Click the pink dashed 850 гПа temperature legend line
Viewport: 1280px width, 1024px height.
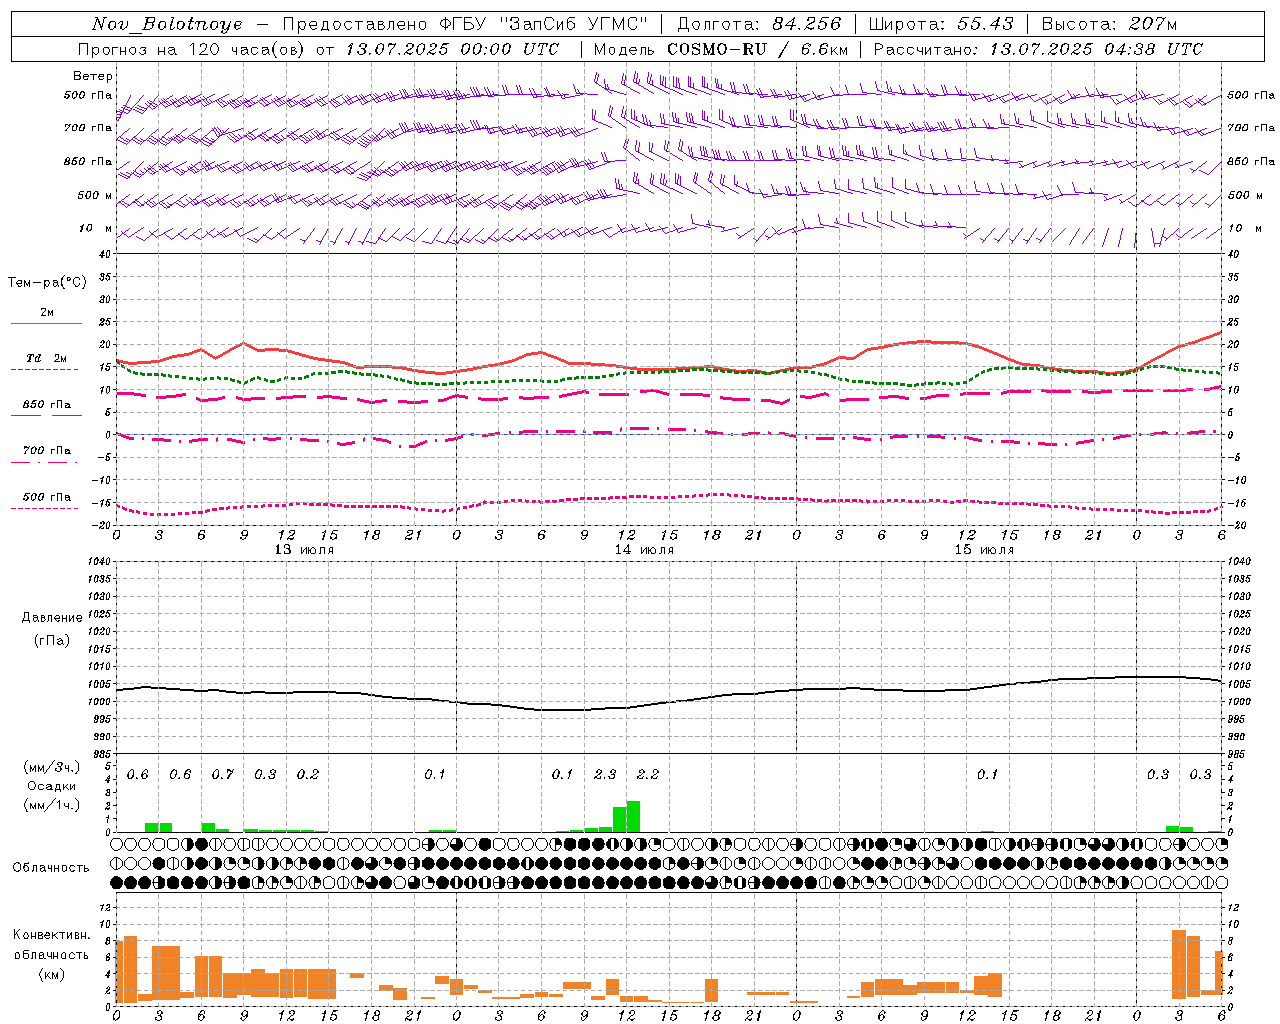click(x=46, y=415)
